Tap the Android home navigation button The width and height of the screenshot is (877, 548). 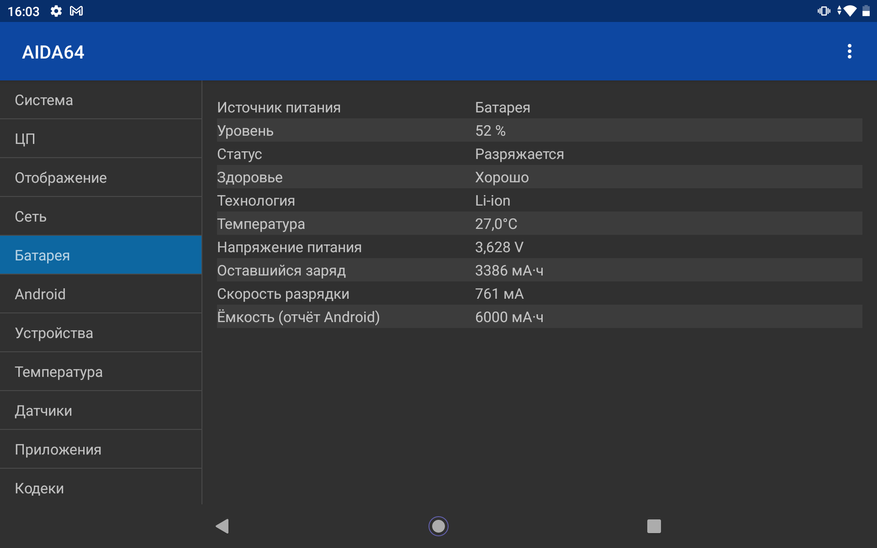point(438,526)
